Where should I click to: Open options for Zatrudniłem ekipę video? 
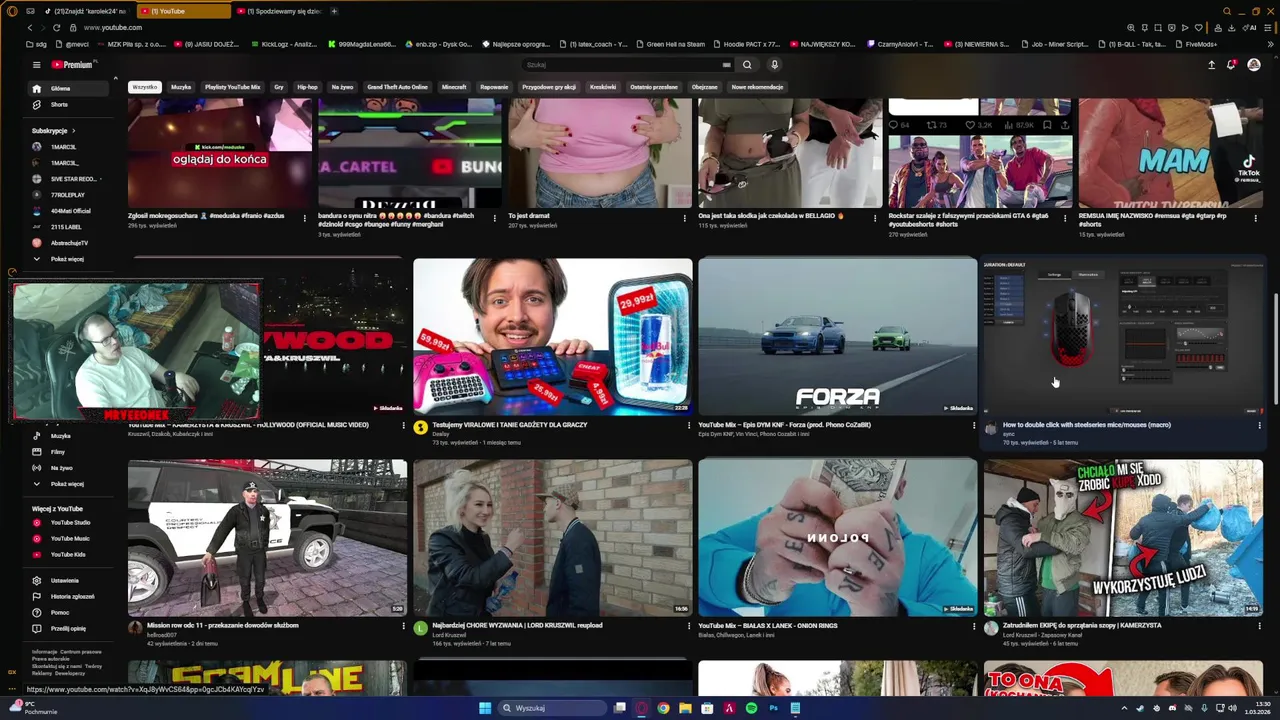(x=1259, y=626)
